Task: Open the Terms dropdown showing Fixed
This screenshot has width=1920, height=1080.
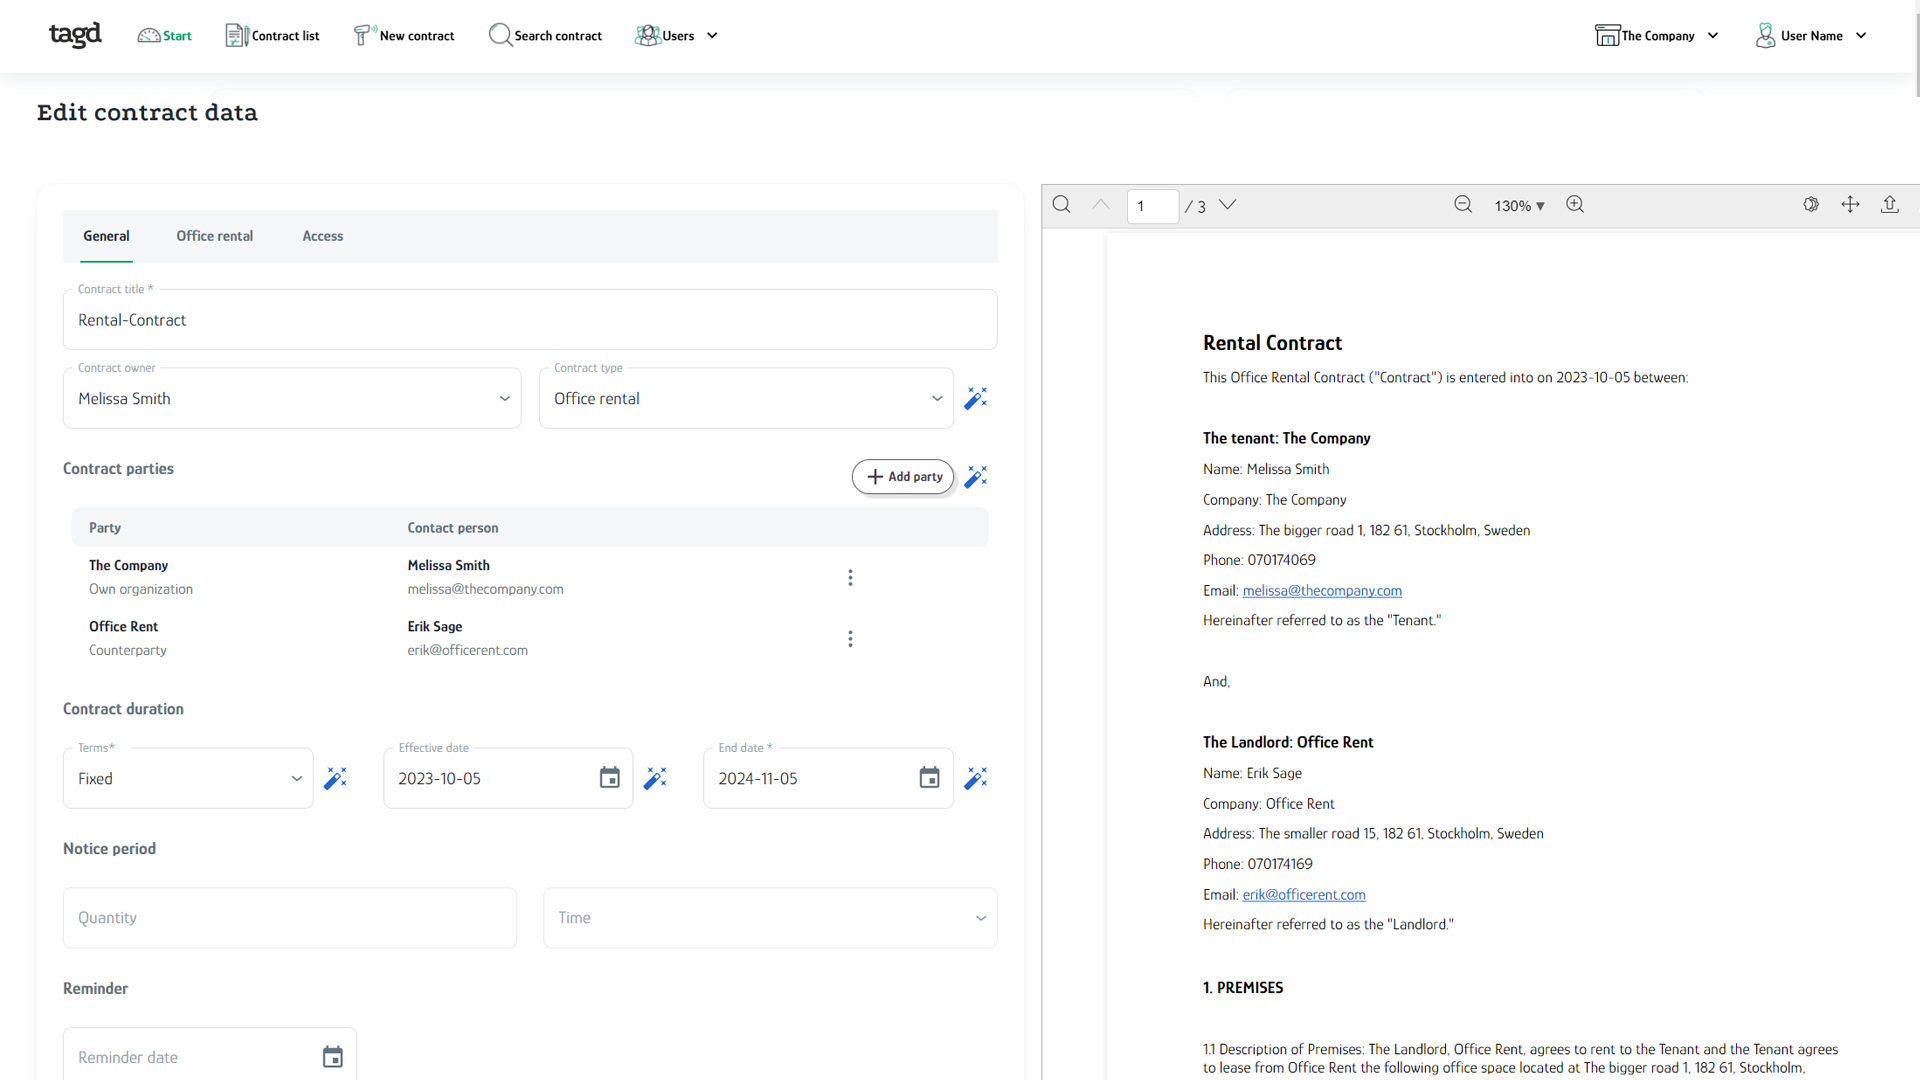Action: (188, 778)
